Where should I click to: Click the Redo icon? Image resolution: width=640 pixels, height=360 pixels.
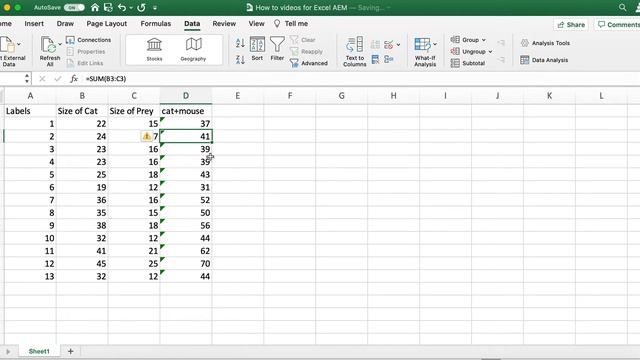(141, 7)
